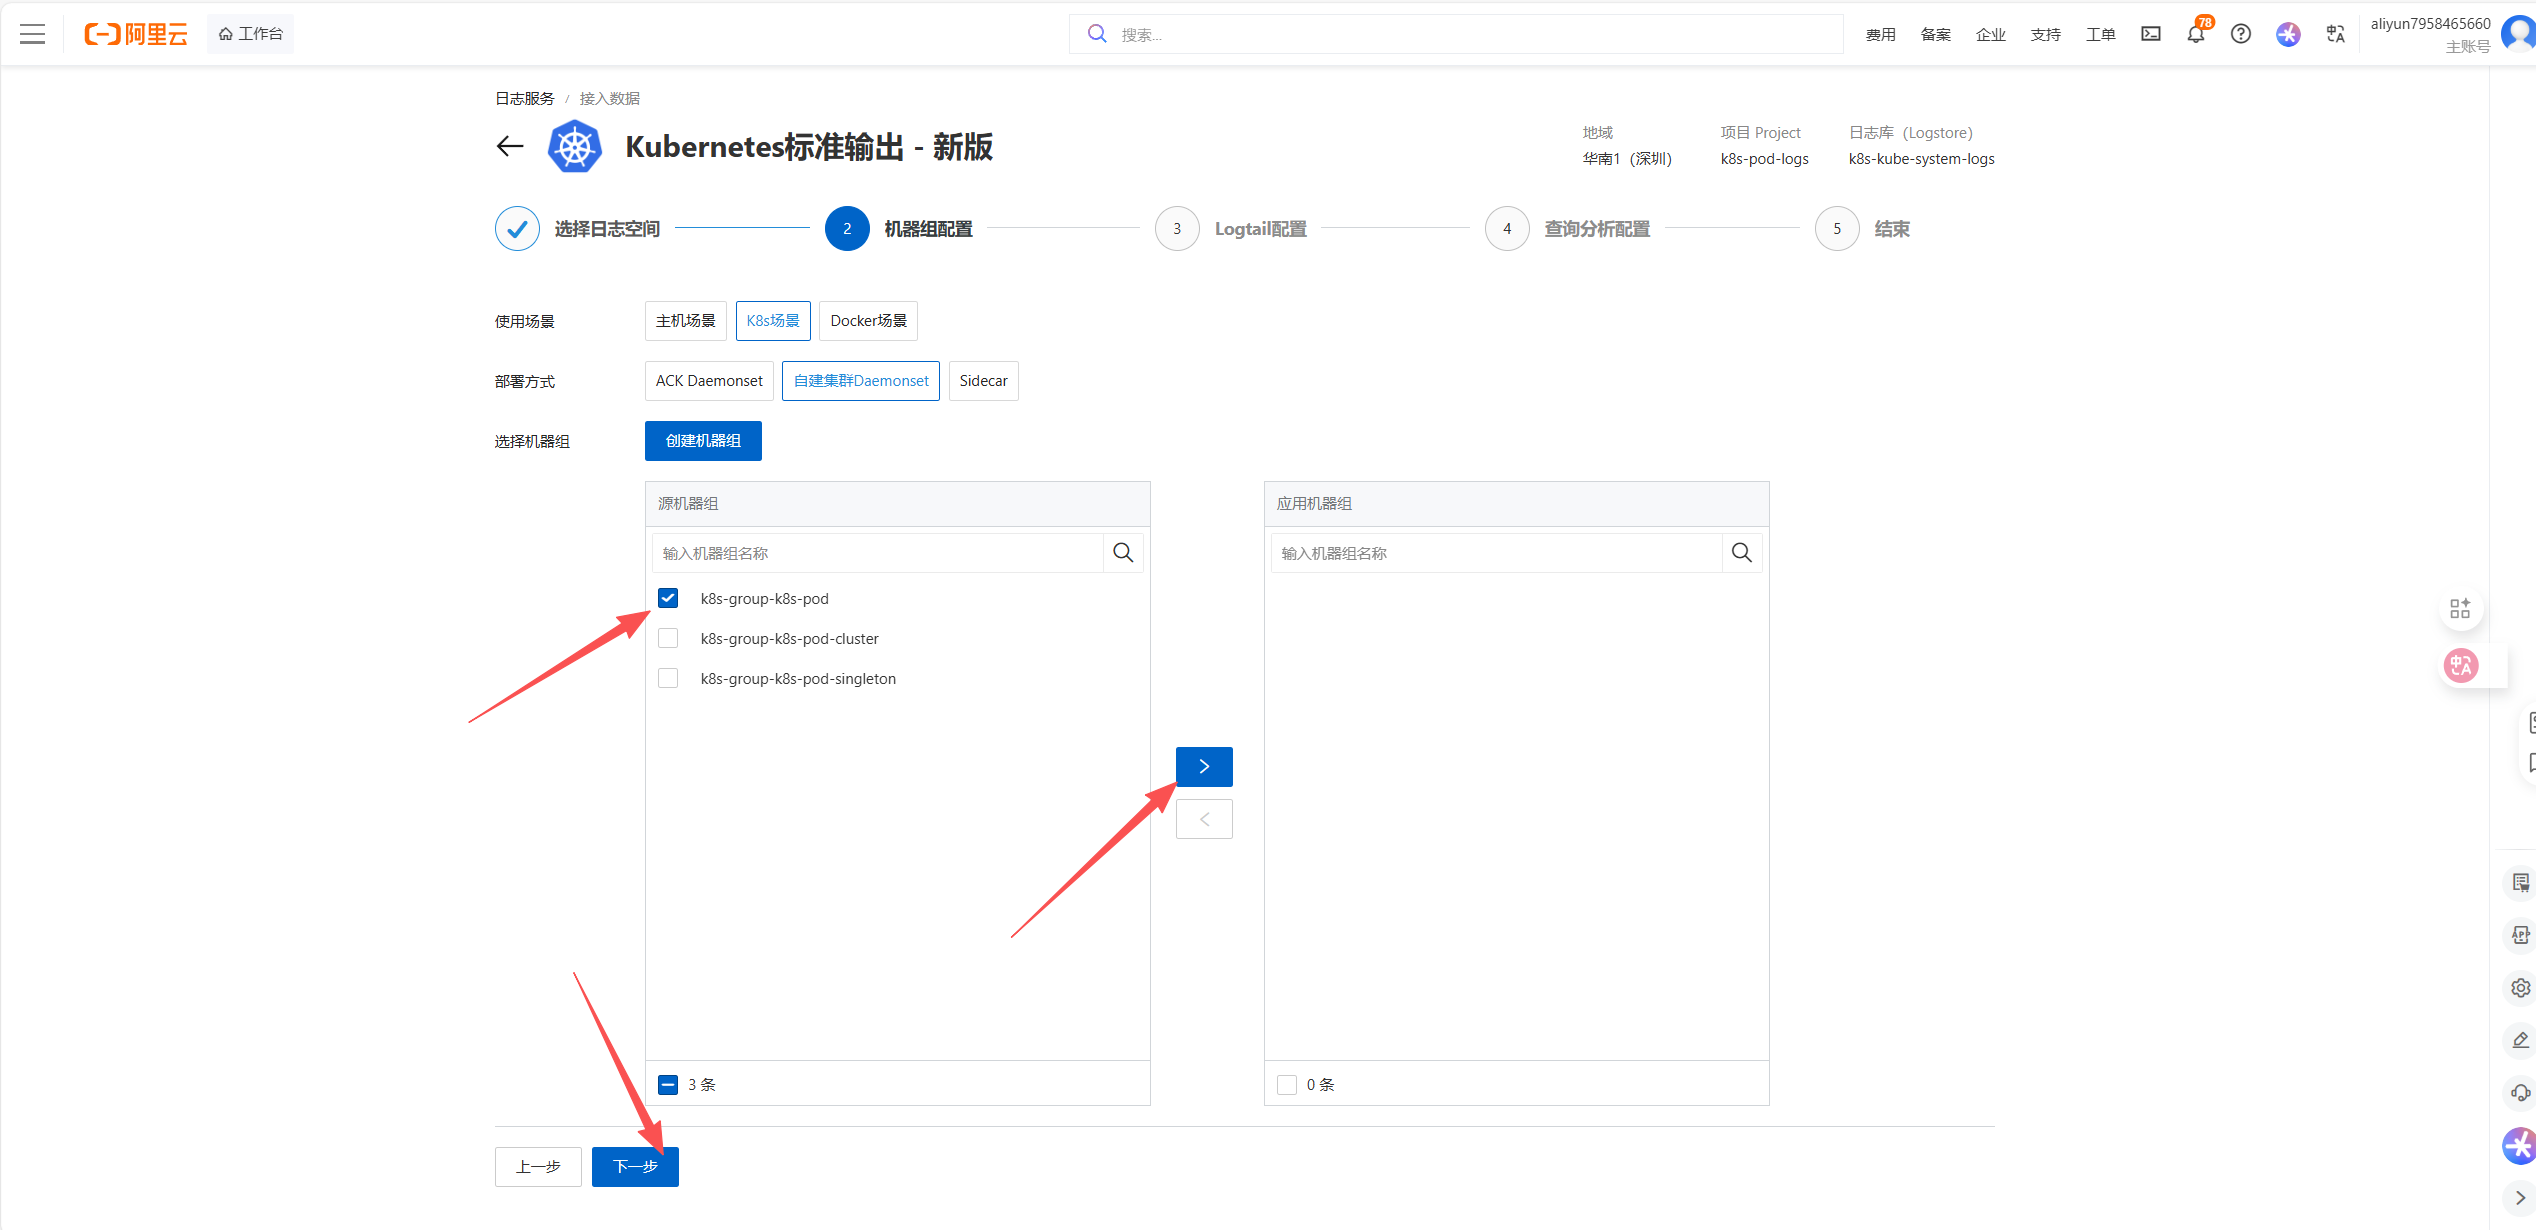Open the Cloud Shell terminal icon
Image resolution: width=2536 pixels, height=1230 pixels.
(2150, 34)
